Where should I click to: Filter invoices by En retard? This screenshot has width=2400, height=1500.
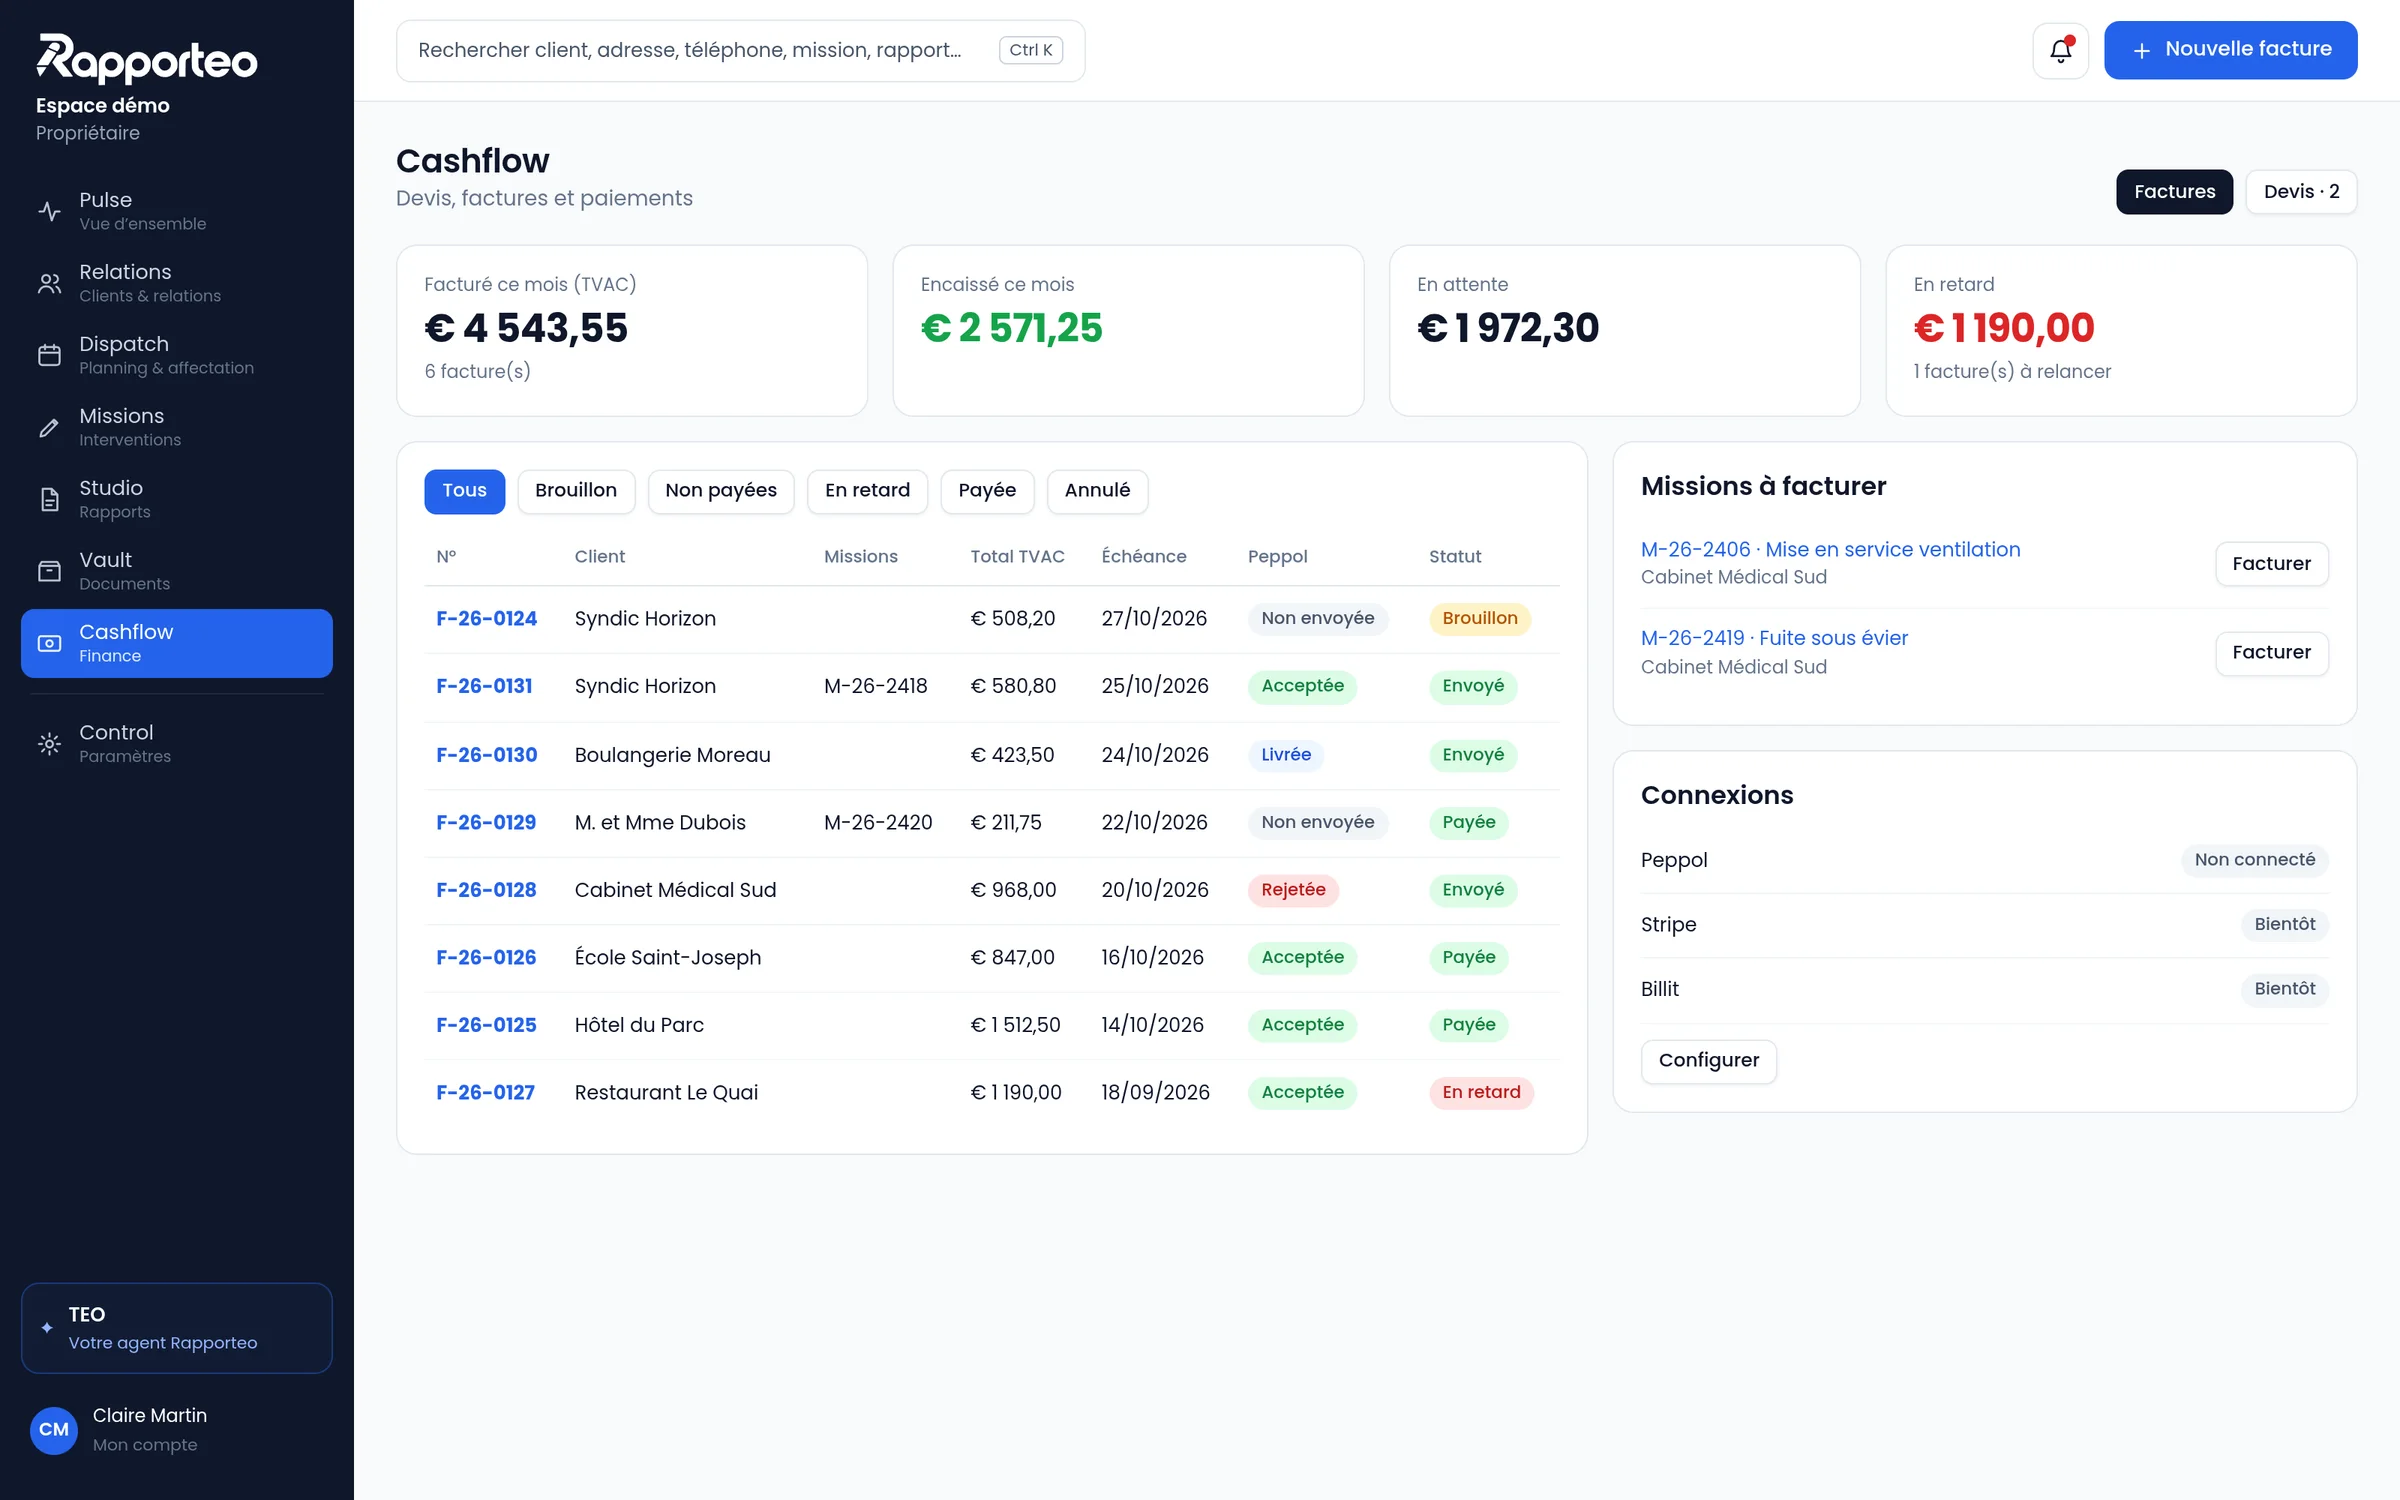point(867,491)
